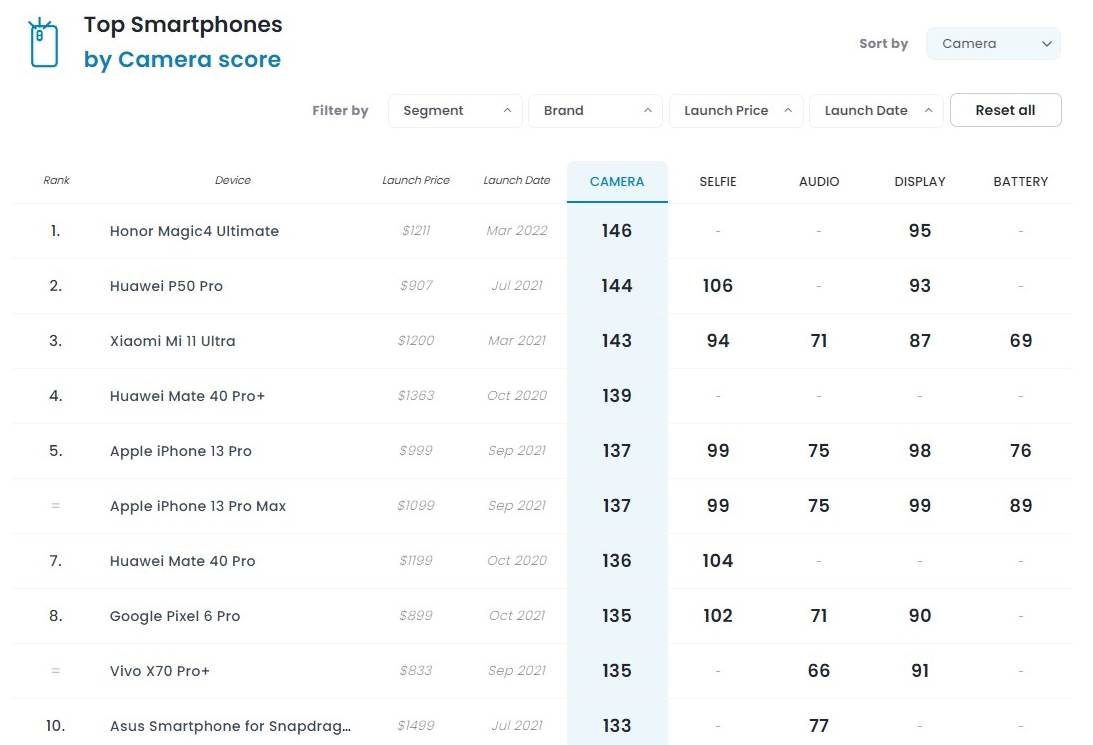The image size is (1093, 745).
Task: Switch to the SELFIE column tab
Action: click(718, 182)
